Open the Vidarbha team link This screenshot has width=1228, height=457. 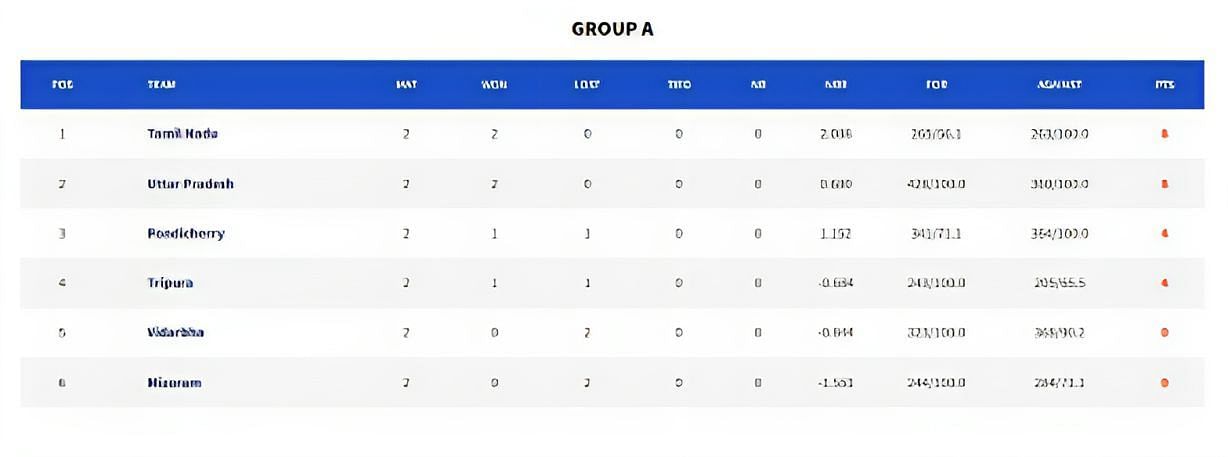coord(175,333)
